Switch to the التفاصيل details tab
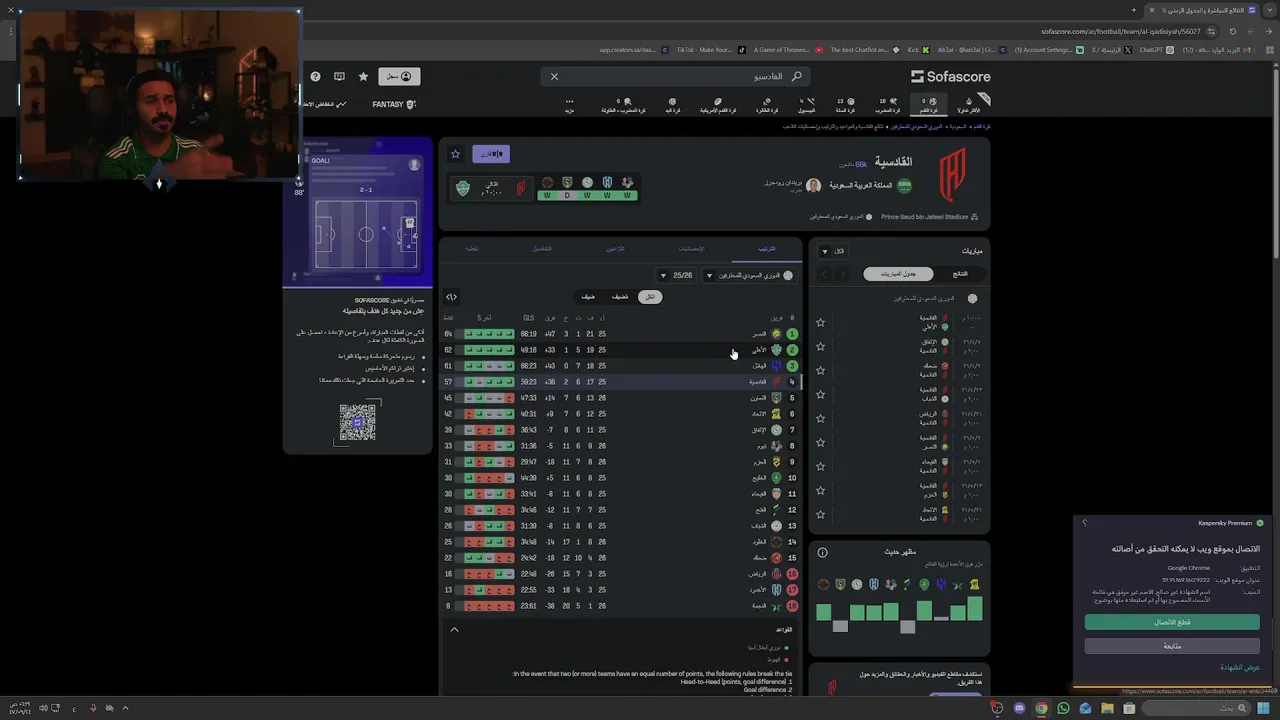Screen dimensions: 1280x720 [541, 248]
